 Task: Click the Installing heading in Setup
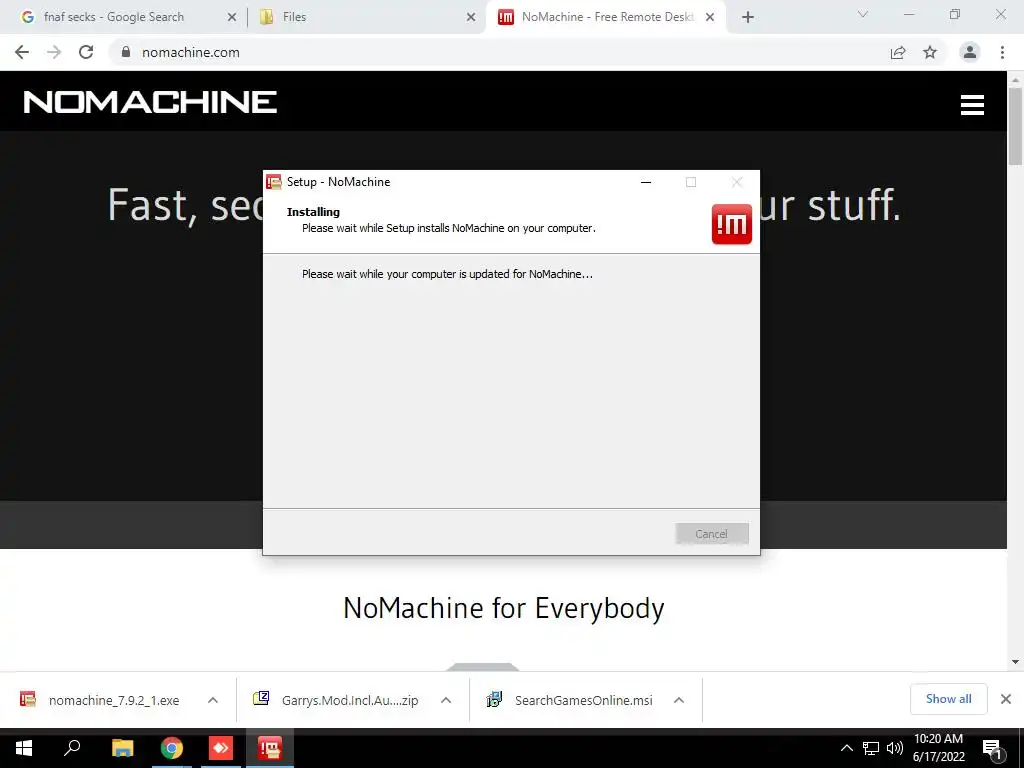click(313, 212)
